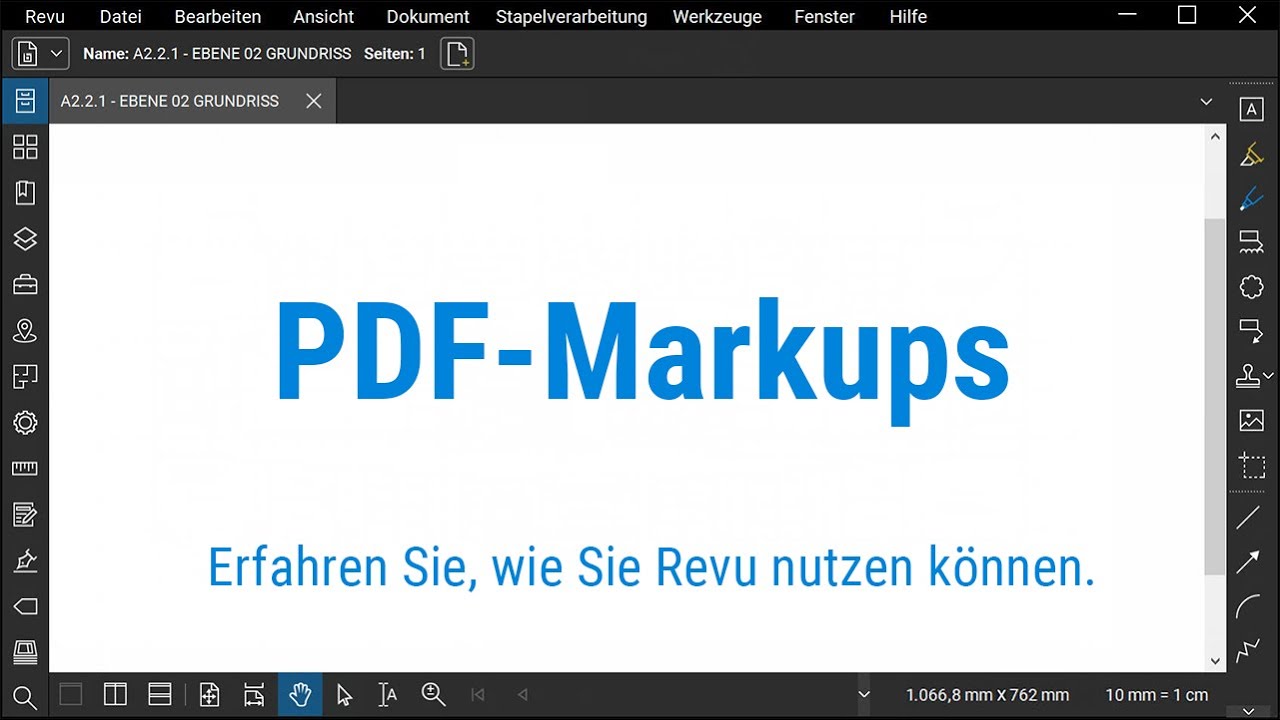Open the Layers panel

point(25,239)
